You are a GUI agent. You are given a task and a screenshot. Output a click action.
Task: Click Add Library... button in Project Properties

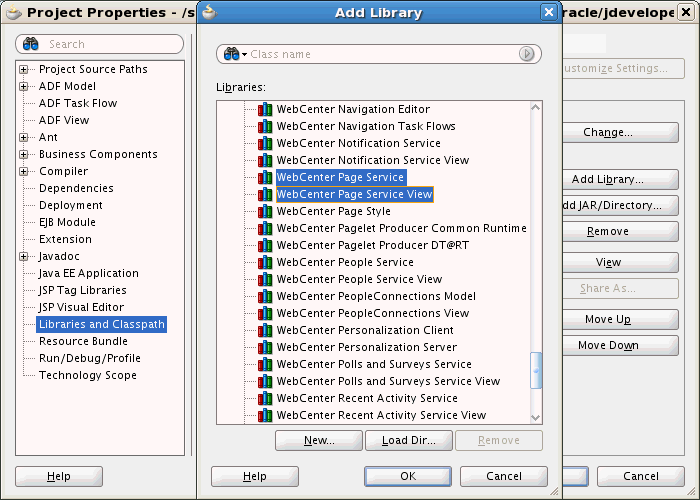(x=620, y=179)
